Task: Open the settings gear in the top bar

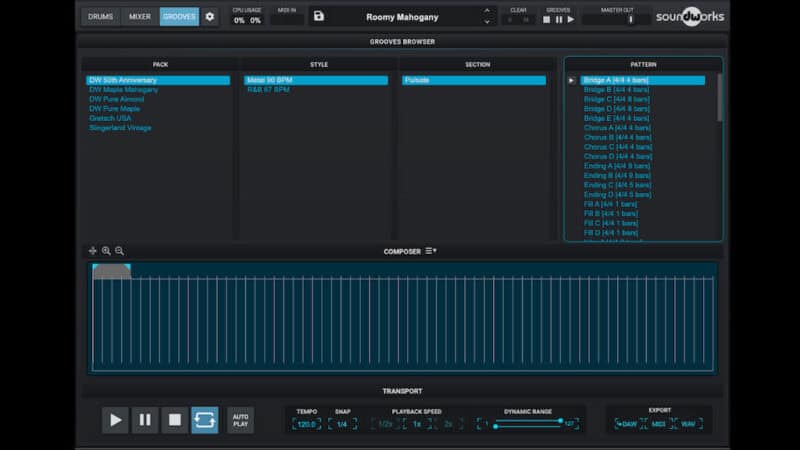Action: 210,17
